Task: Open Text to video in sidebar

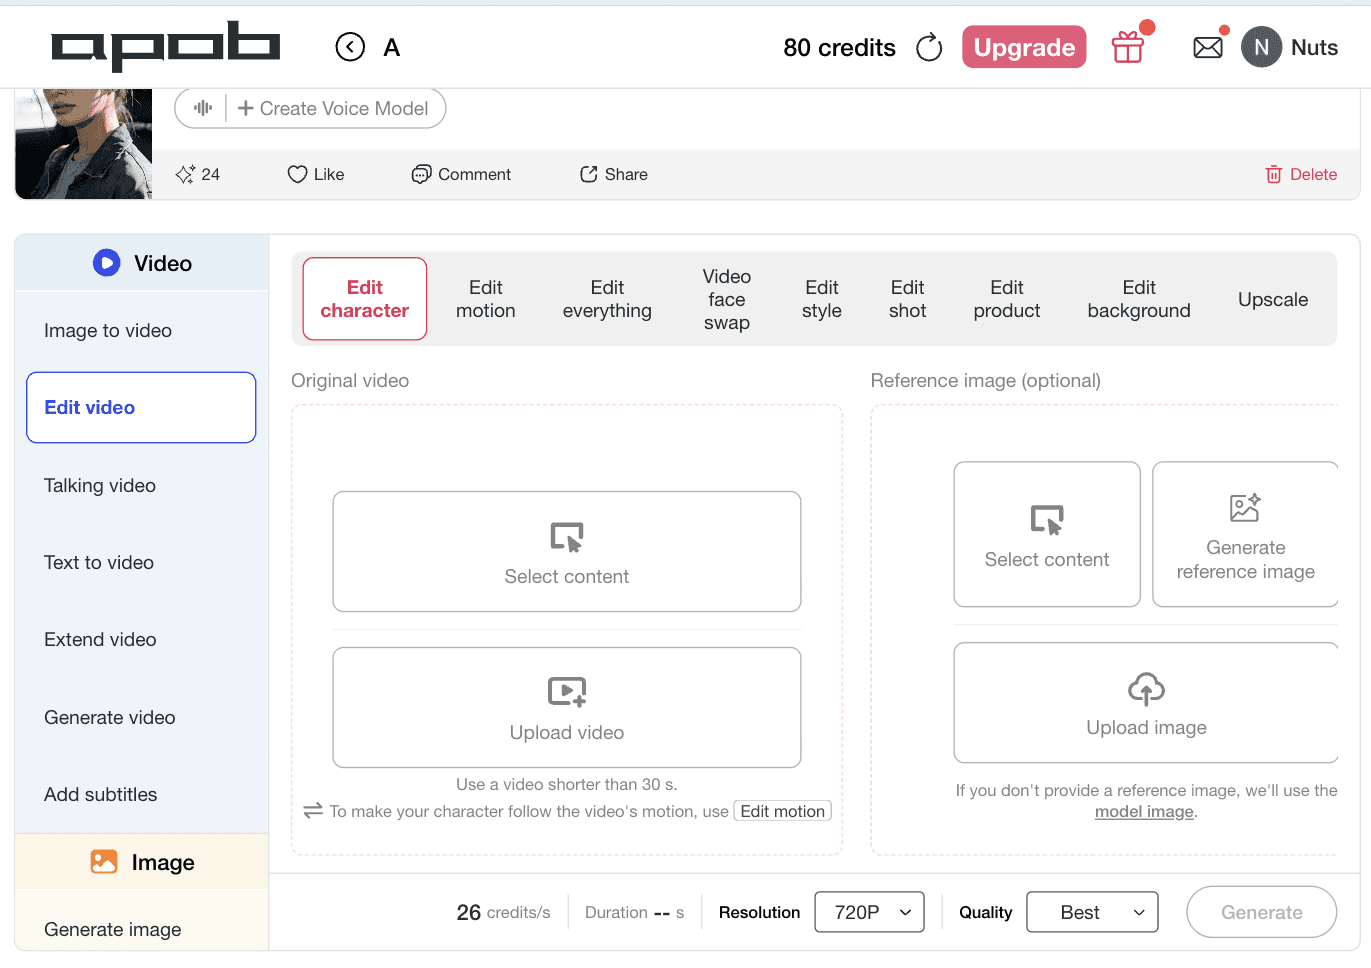Action: (141, 562)
